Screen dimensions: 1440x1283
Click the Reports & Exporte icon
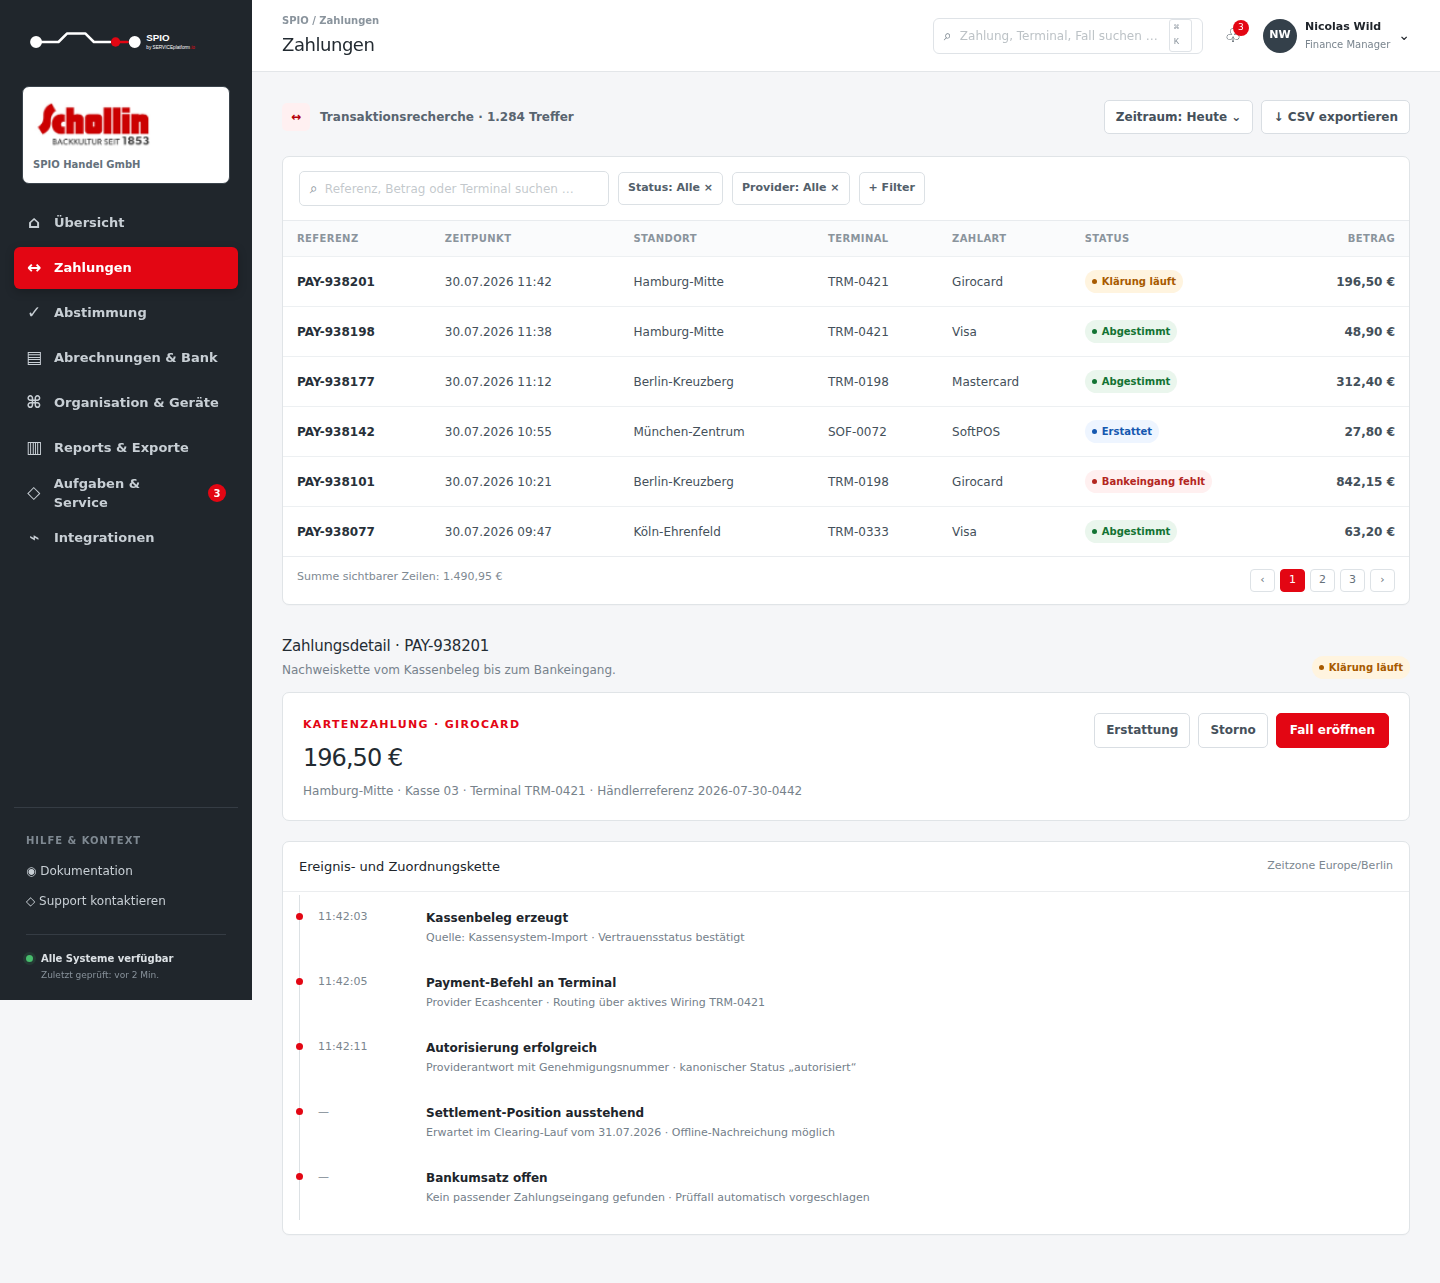(34, 448)
